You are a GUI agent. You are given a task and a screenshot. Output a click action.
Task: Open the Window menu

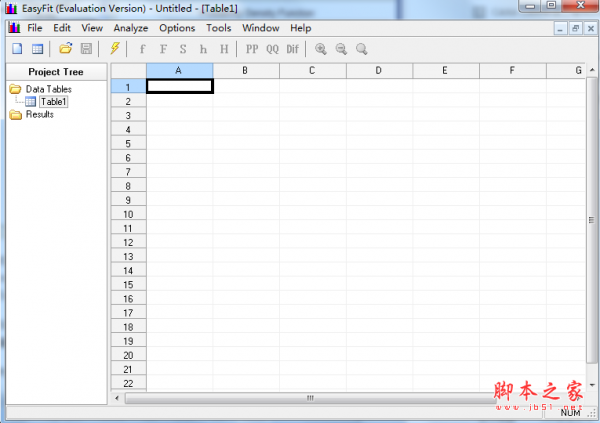(x=261, y=28)
